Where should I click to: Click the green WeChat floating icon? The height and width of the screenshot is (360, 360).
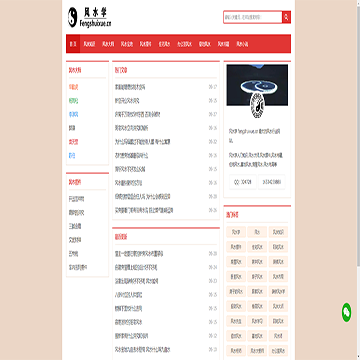[x=346, y=312]
